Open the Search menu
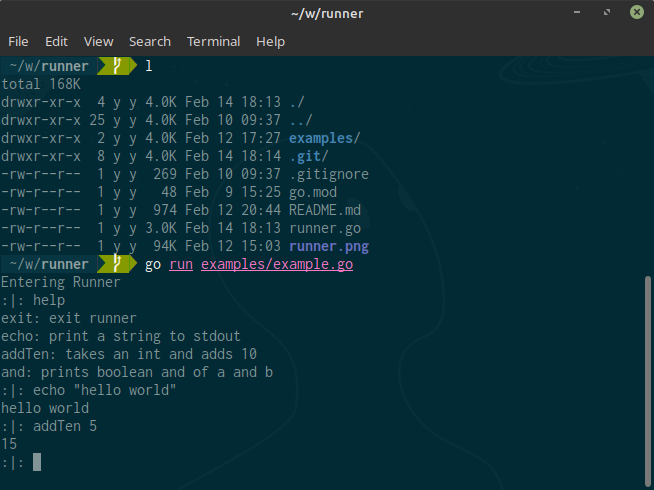 (x=150, y=42)
